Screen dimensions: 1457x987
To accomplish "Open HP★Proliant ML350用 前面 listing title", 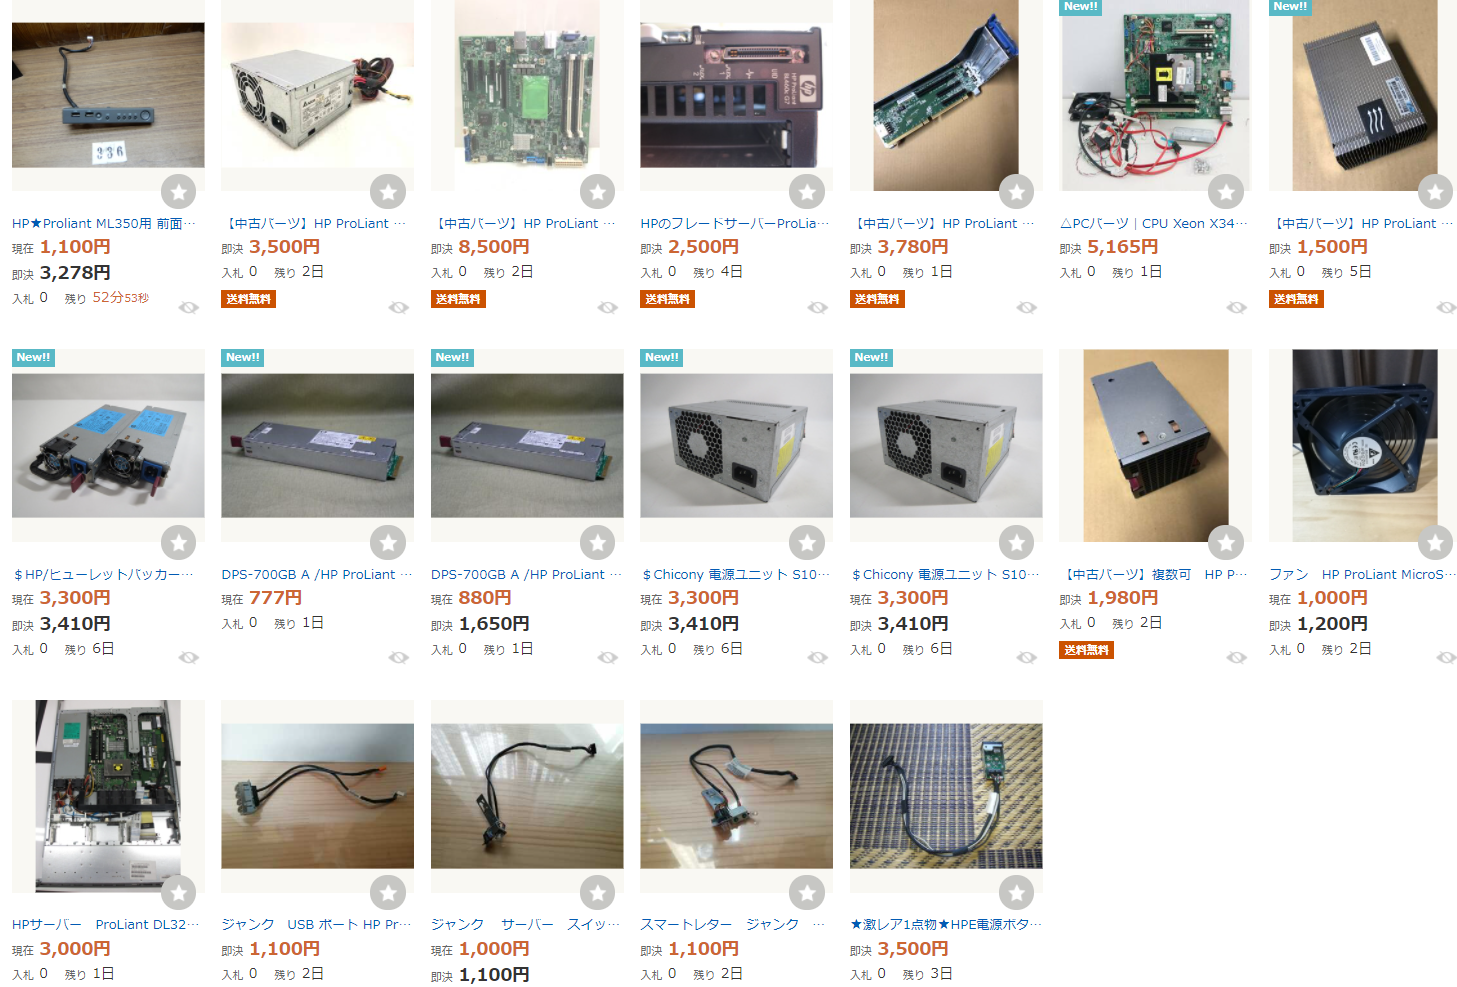I will (x=104, y=224).
